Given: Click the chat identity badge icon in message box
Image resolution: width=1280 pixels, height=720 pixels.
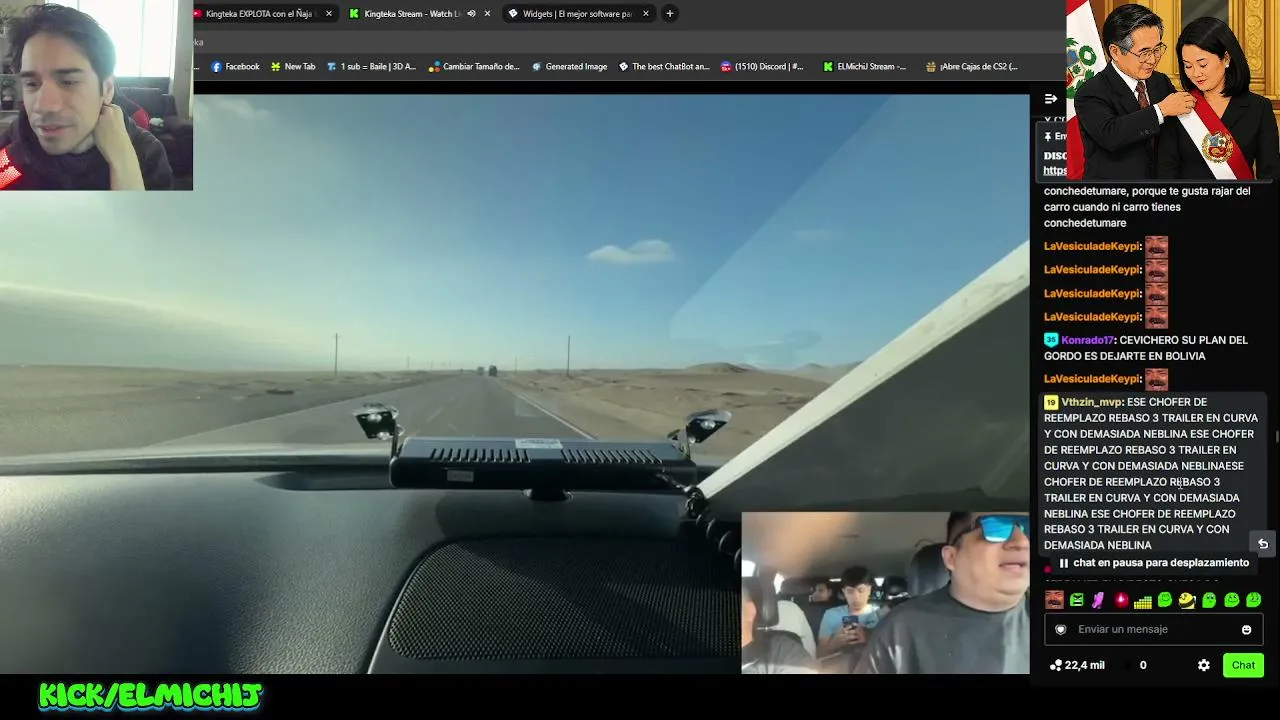Looking at the screenshot, I should (1061, 630).
